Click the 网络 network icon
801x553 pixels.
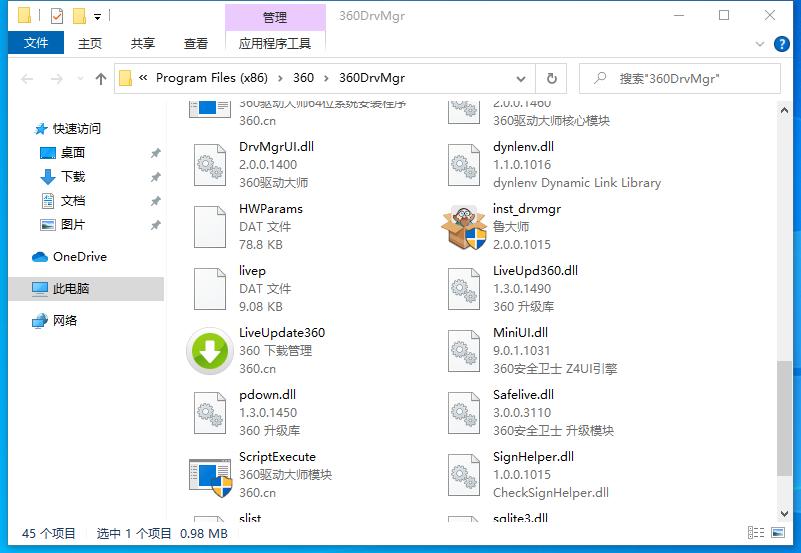pos(40,321)
